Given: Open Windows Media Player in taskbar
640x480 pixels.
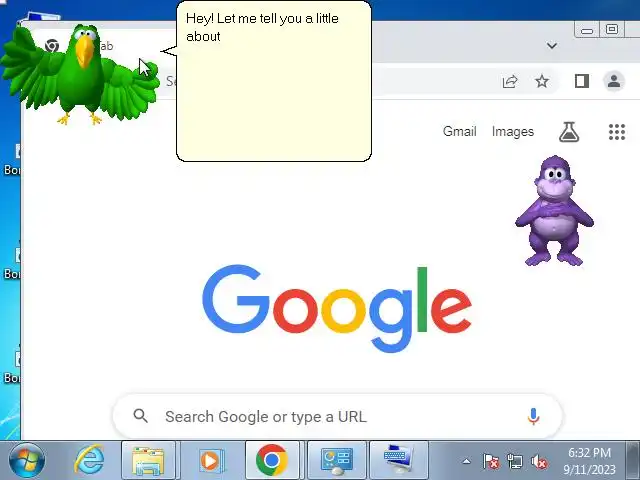Looking at the screenshot, I should 211,460.
